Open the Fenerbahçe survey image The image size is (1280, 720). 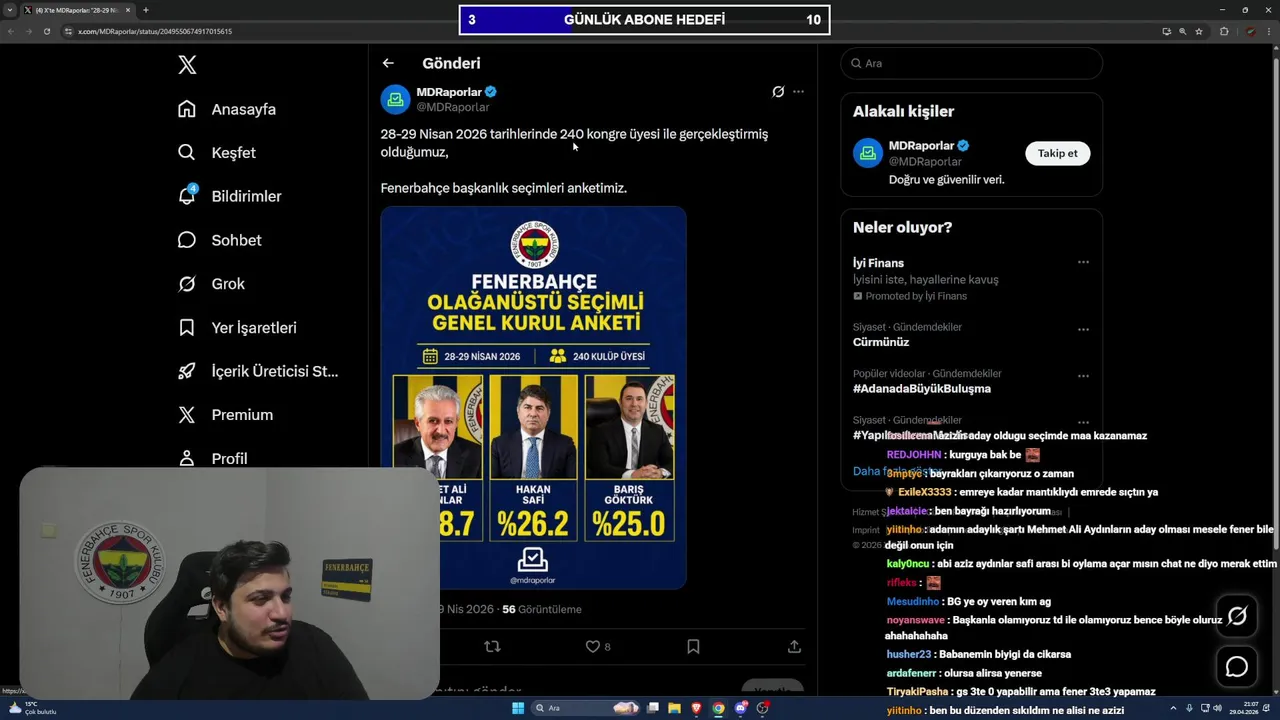tap(533, 397)
